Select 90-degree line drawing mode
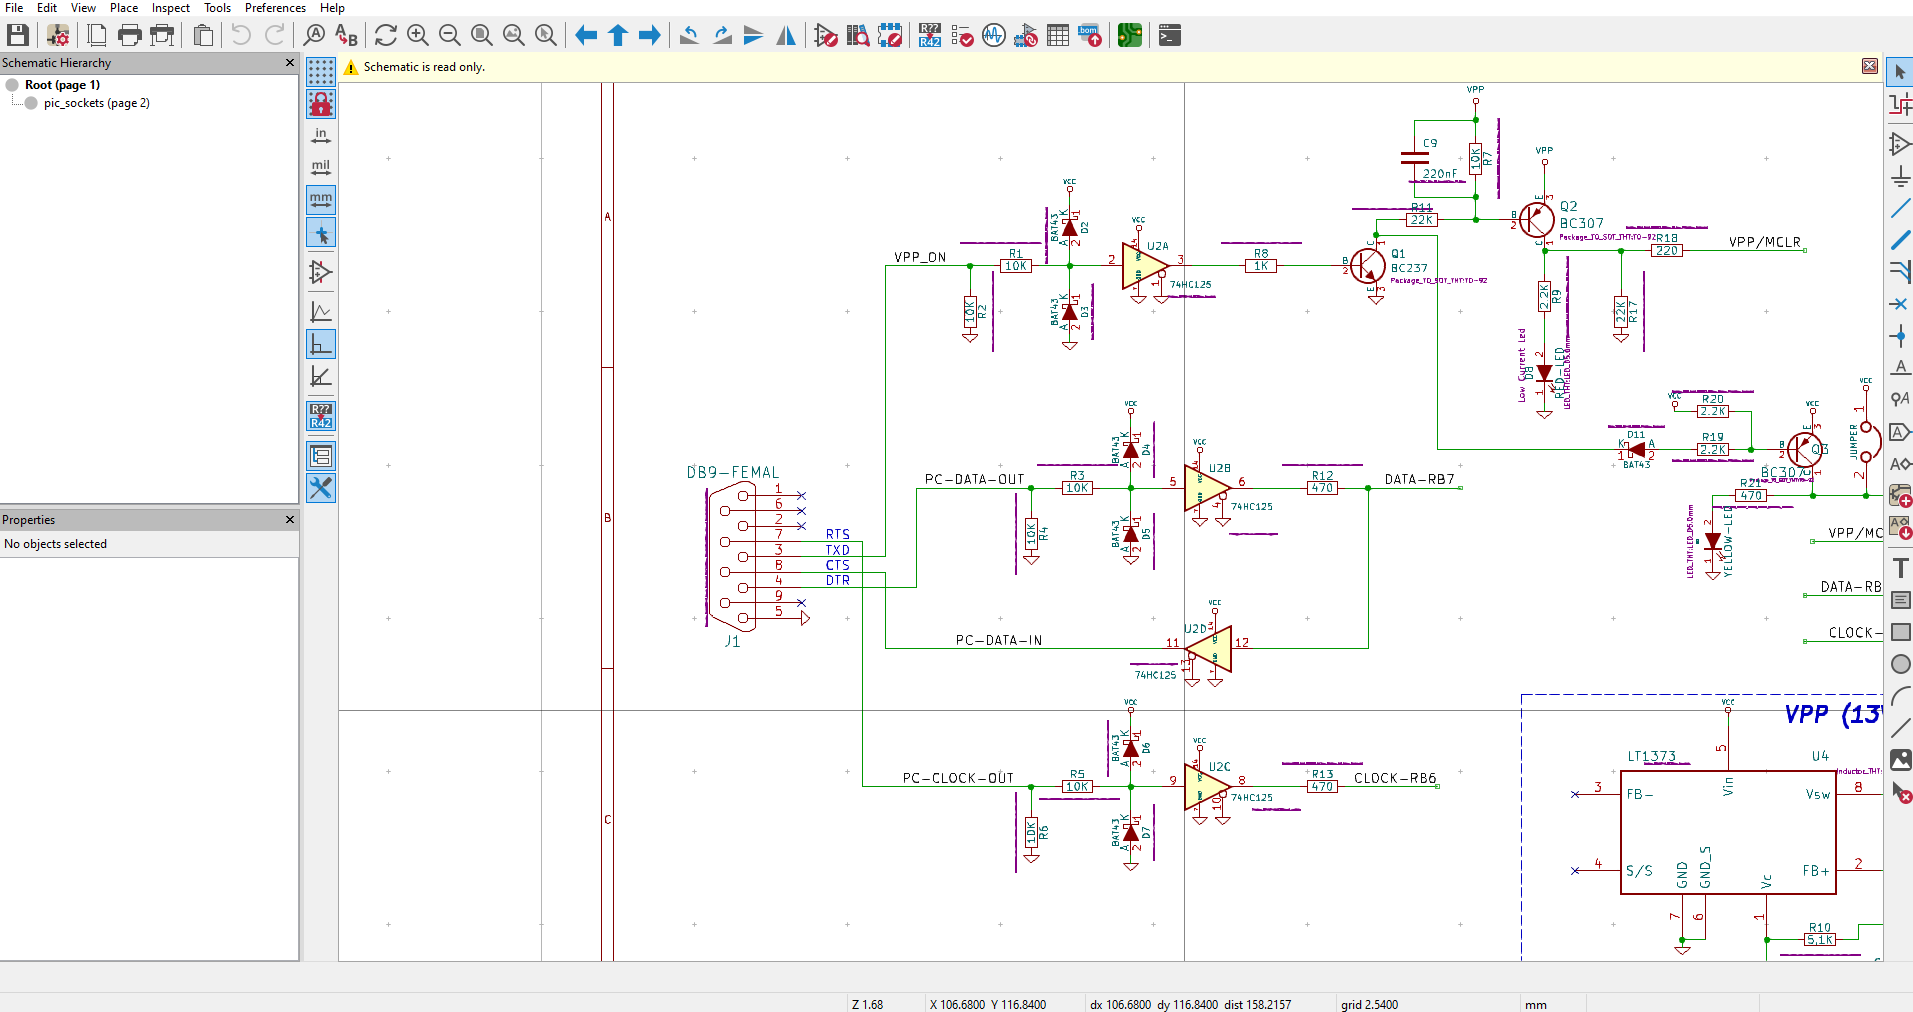The width and height of the screenshot is (1913, 1012). click(321, 344)
